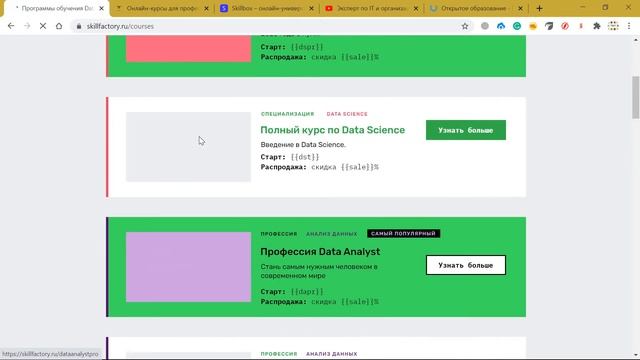Click 'Распродажа' line in the top green card
The width and height of the screenshot is (640, 360).
coord(320,57)
